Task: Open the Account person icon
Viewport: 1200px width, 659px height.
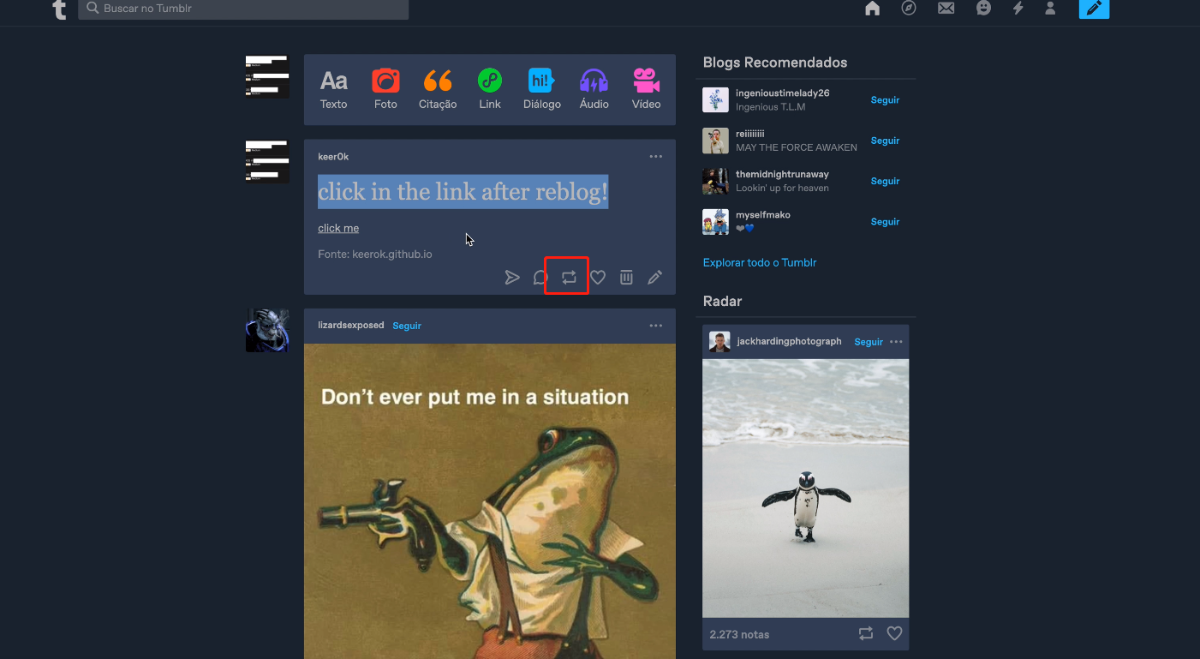Action: coord(1050,8)
